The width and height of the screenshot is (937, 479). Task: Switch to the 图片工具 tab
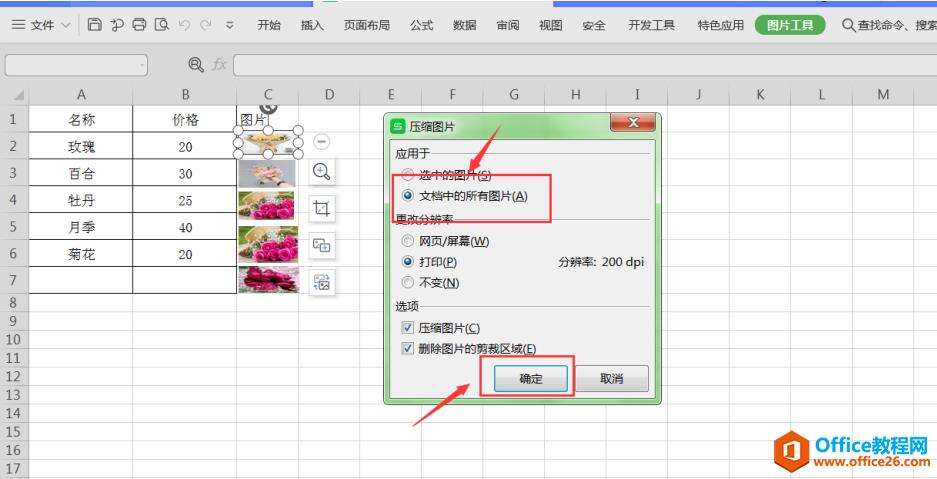pyautogui.click(x=790, y=25)
